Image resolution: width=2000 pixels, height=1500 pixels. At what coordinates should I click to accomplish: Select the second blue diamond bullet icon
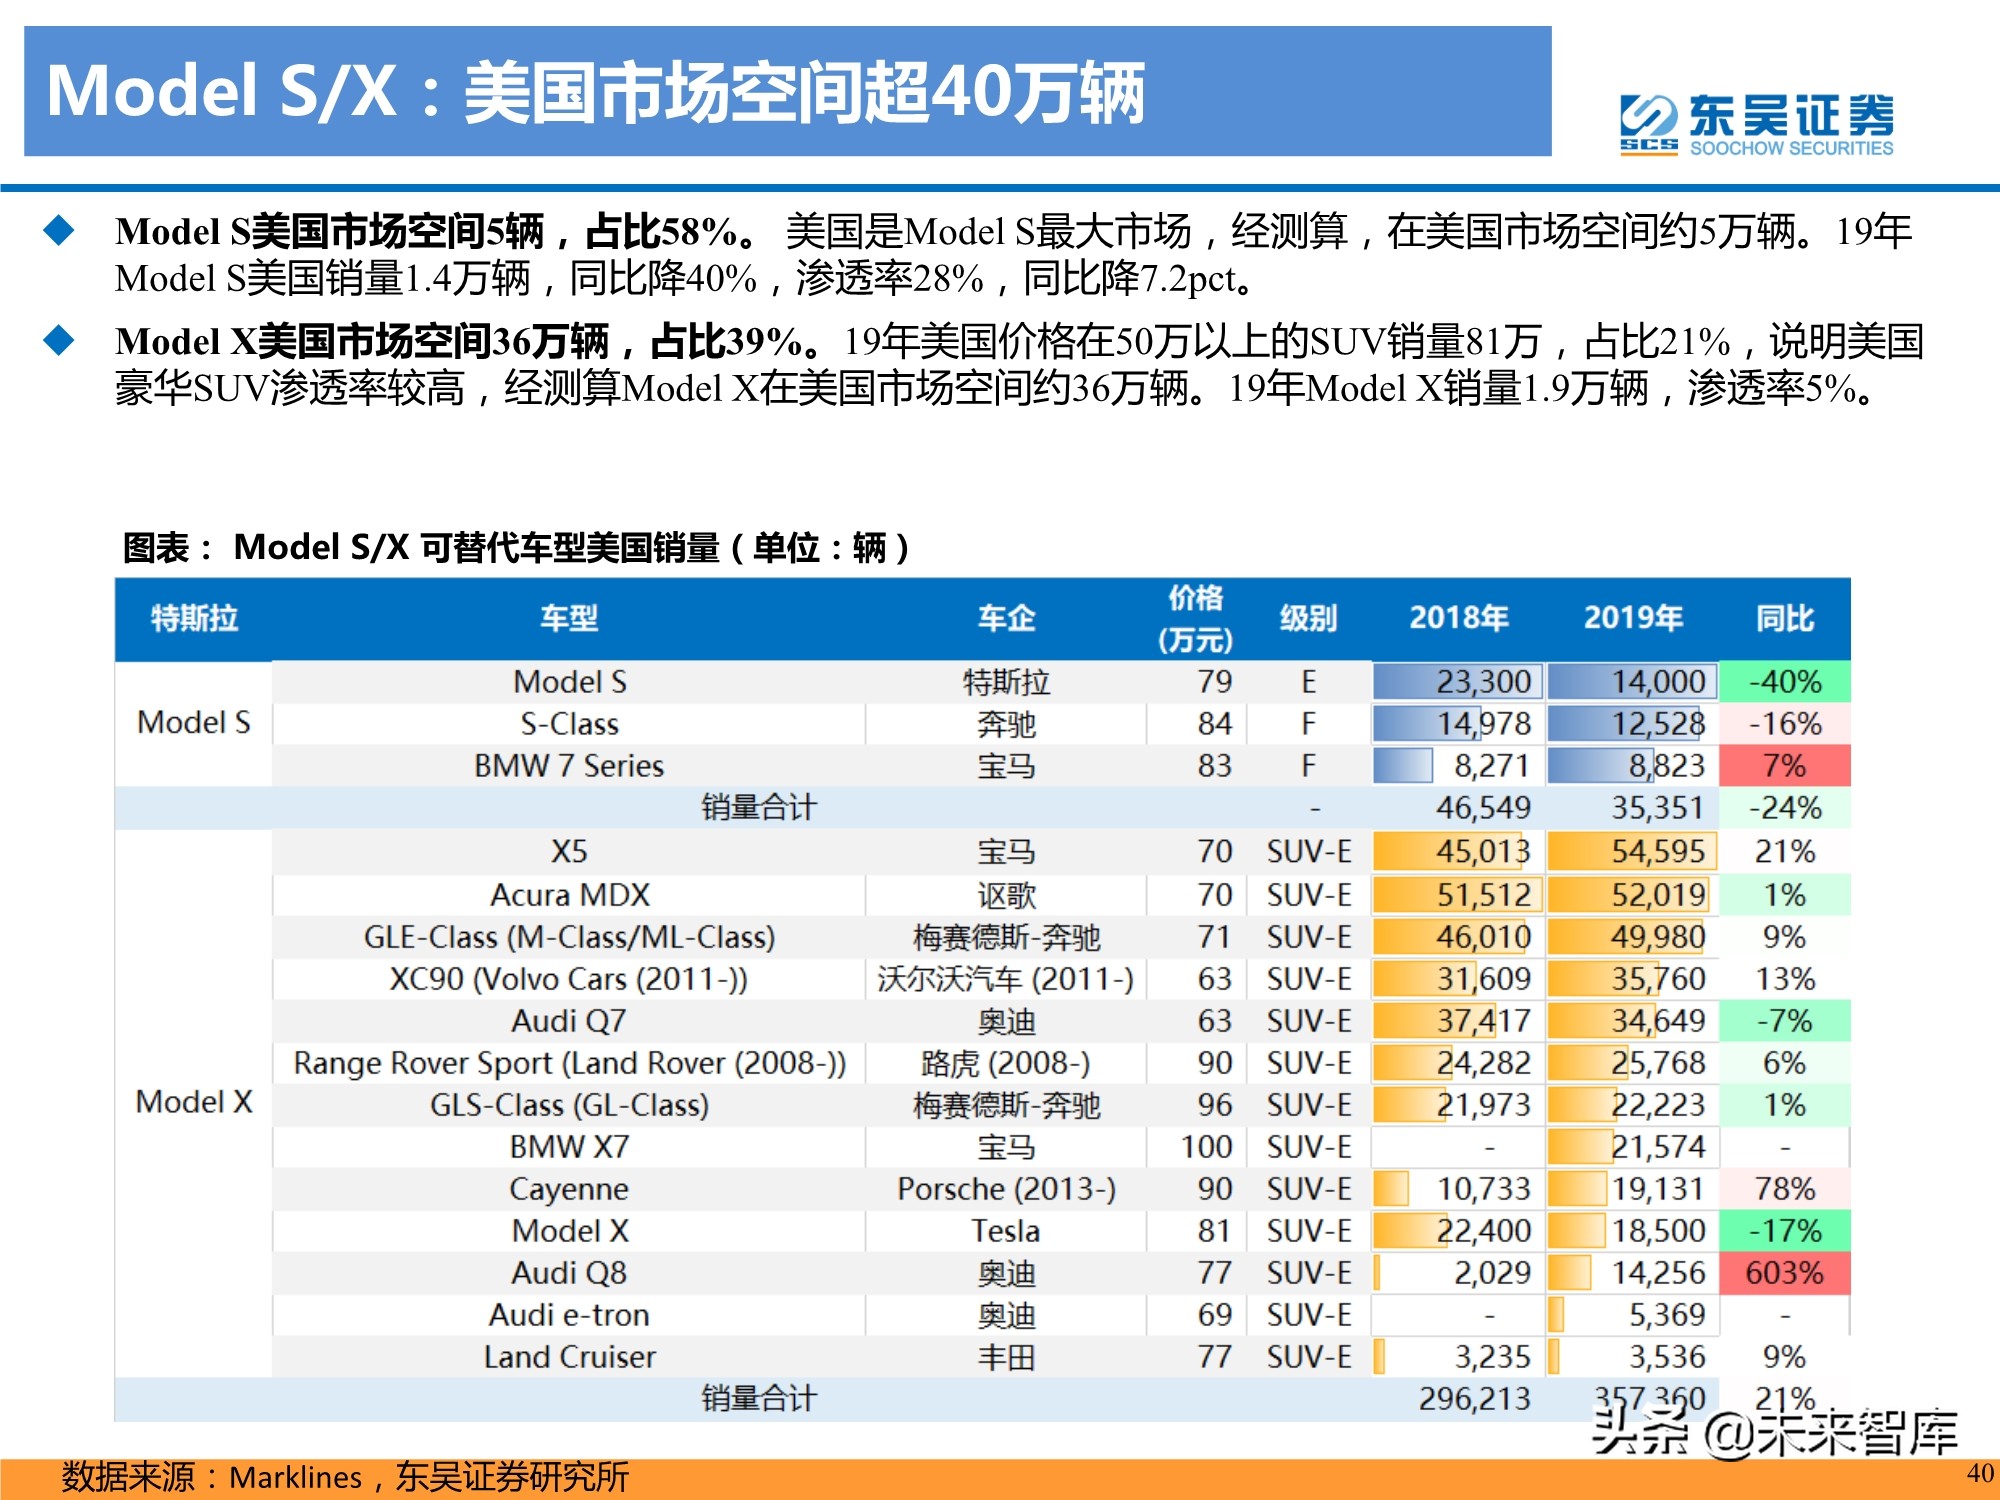[x=62, y=340]
